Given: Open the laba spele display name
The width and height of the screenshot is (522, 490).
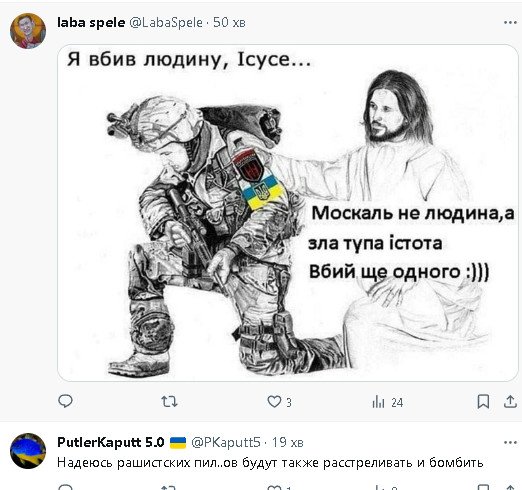Looking at the screenshot, I should 91,22.
